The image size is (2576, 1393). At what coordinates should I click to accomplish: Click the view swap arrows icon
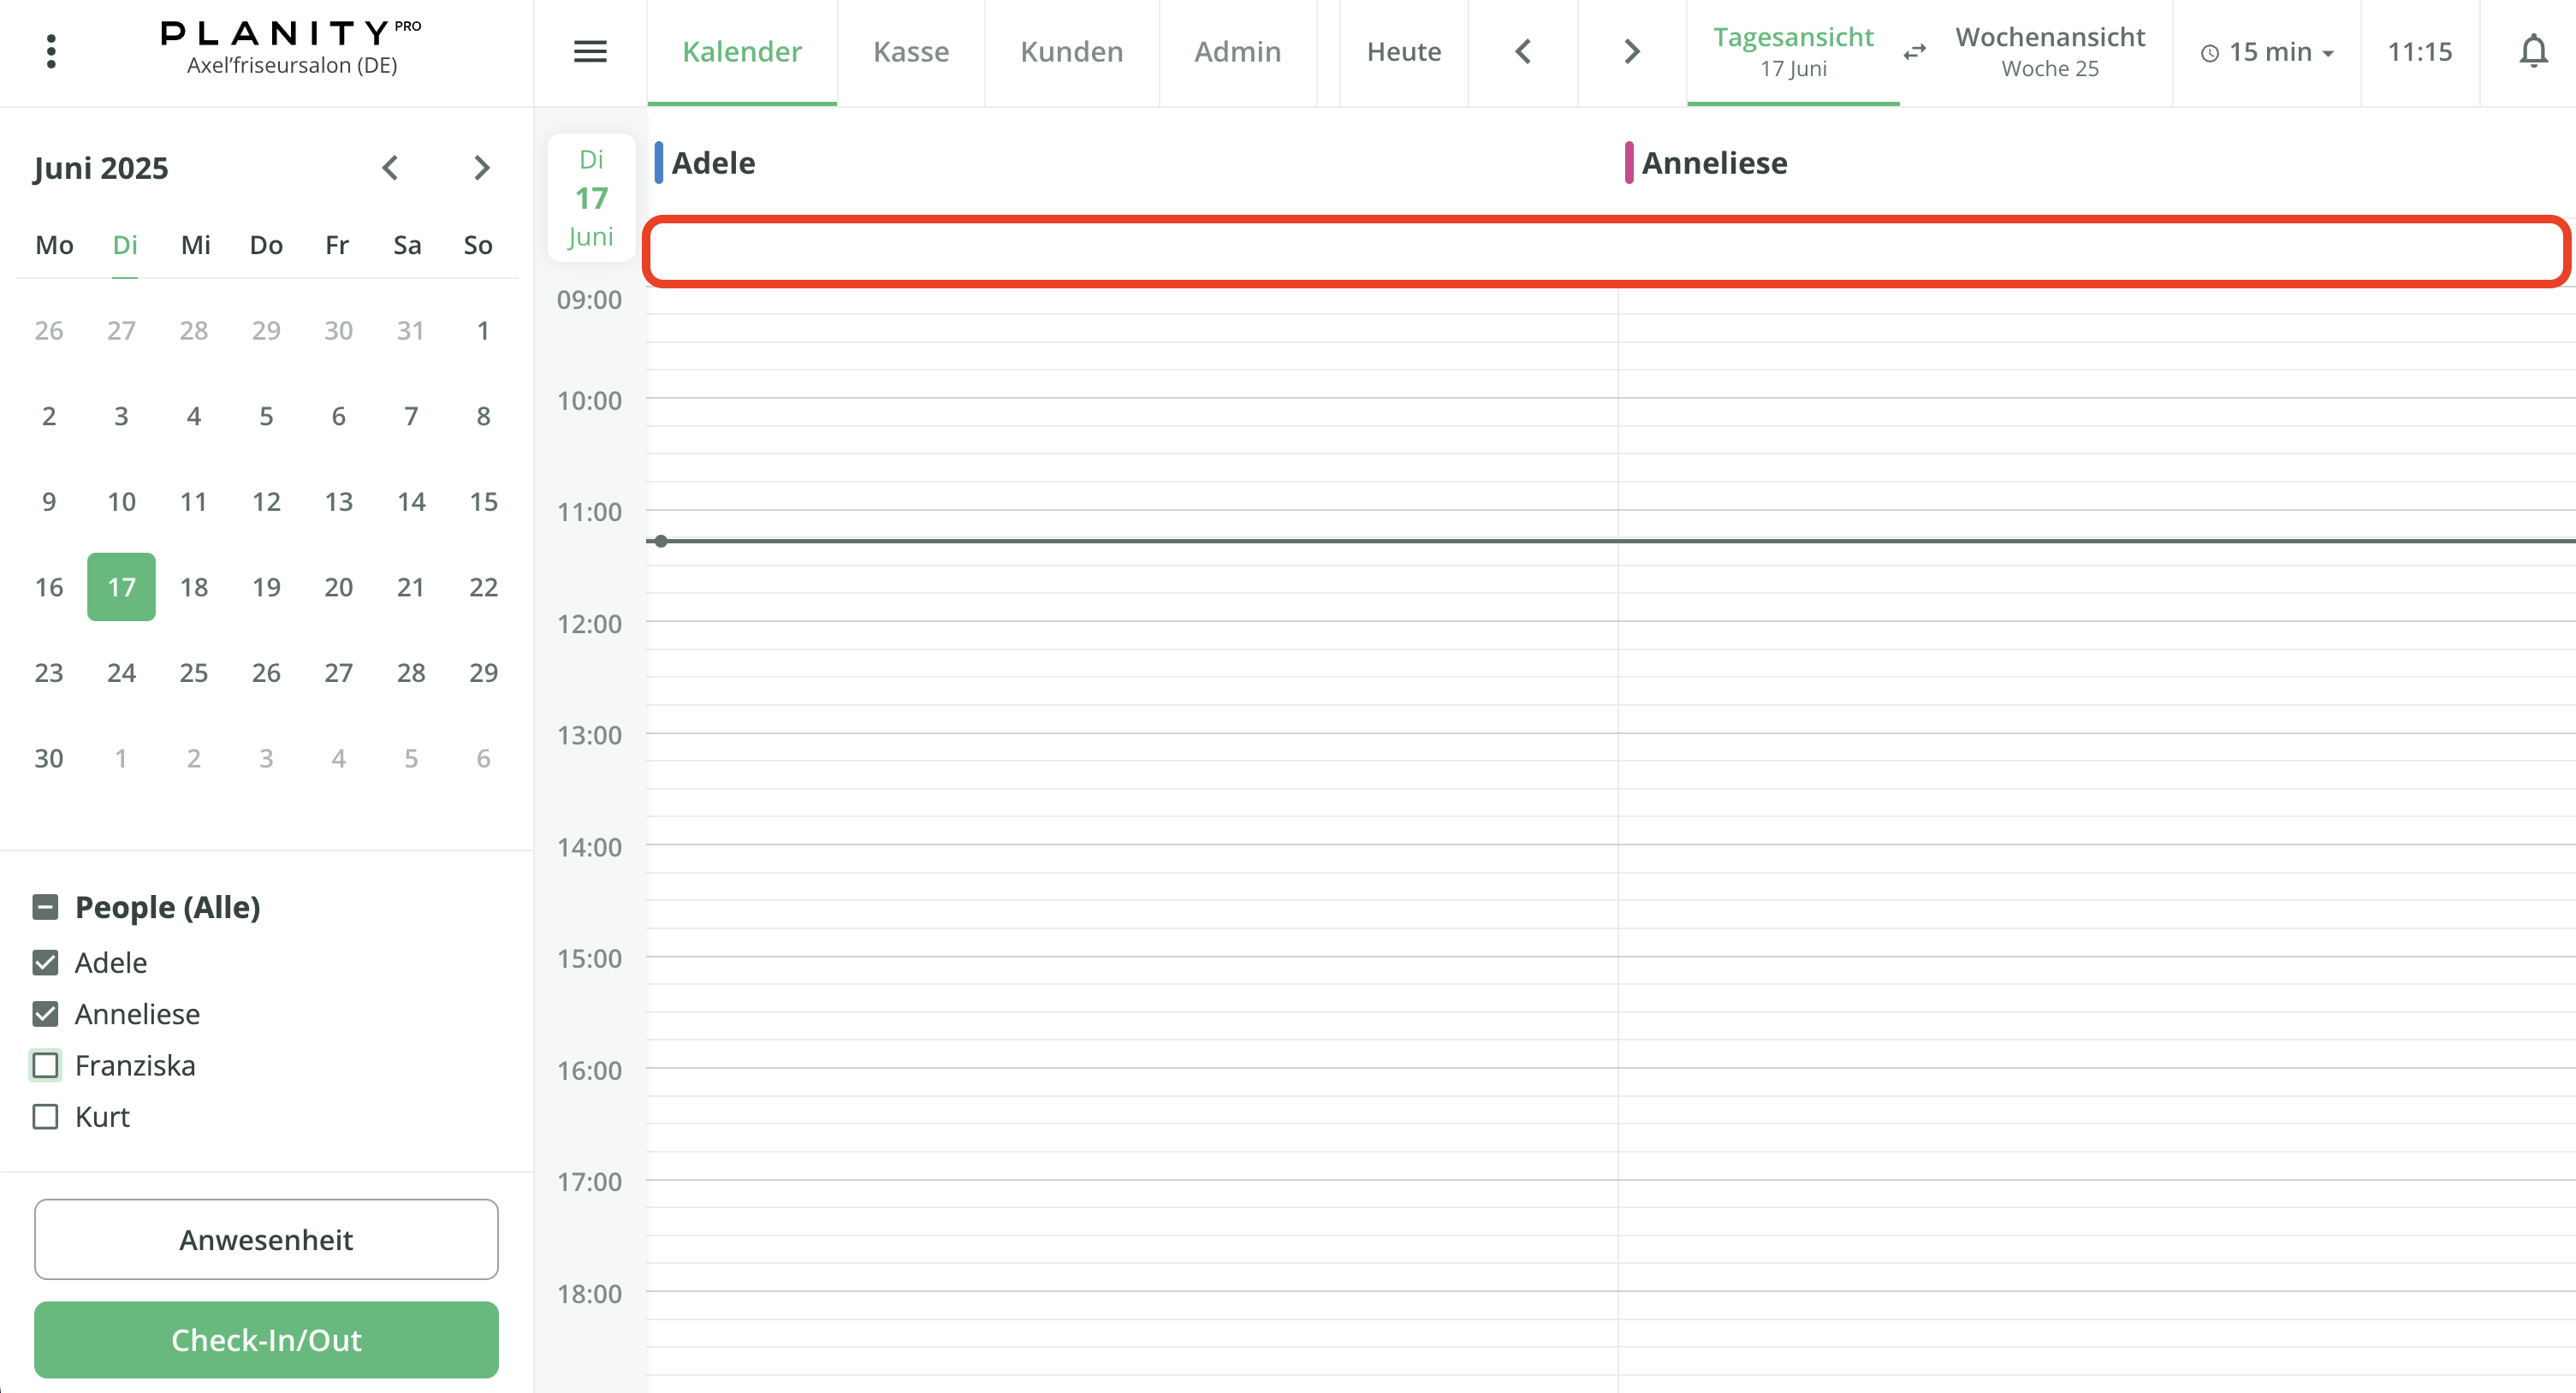click(1914, 53)
